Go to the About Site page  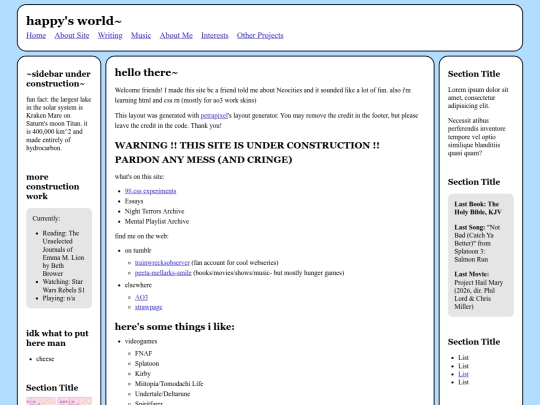point(72,35)
